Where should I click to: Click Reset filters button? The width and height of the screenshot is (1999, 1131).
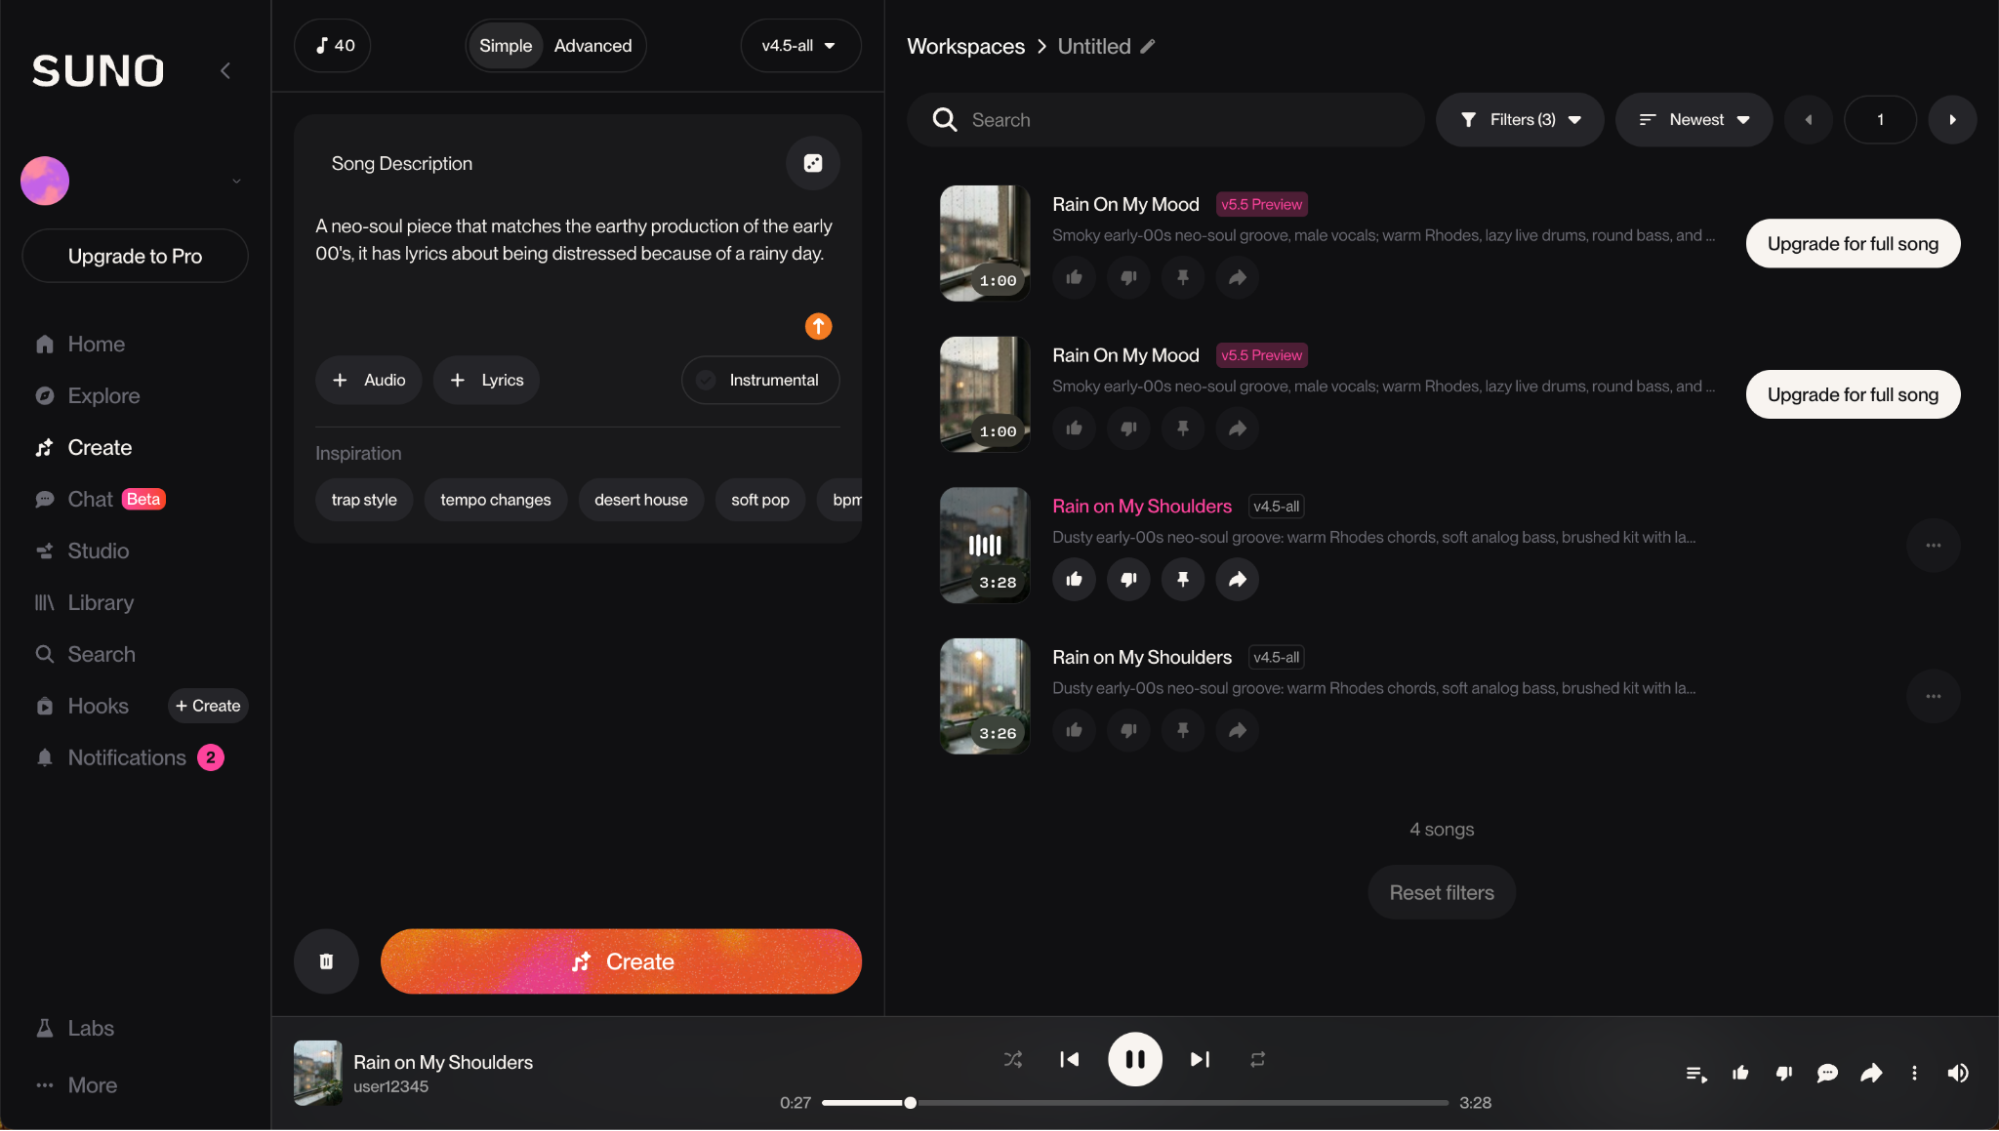point(1441,892)
